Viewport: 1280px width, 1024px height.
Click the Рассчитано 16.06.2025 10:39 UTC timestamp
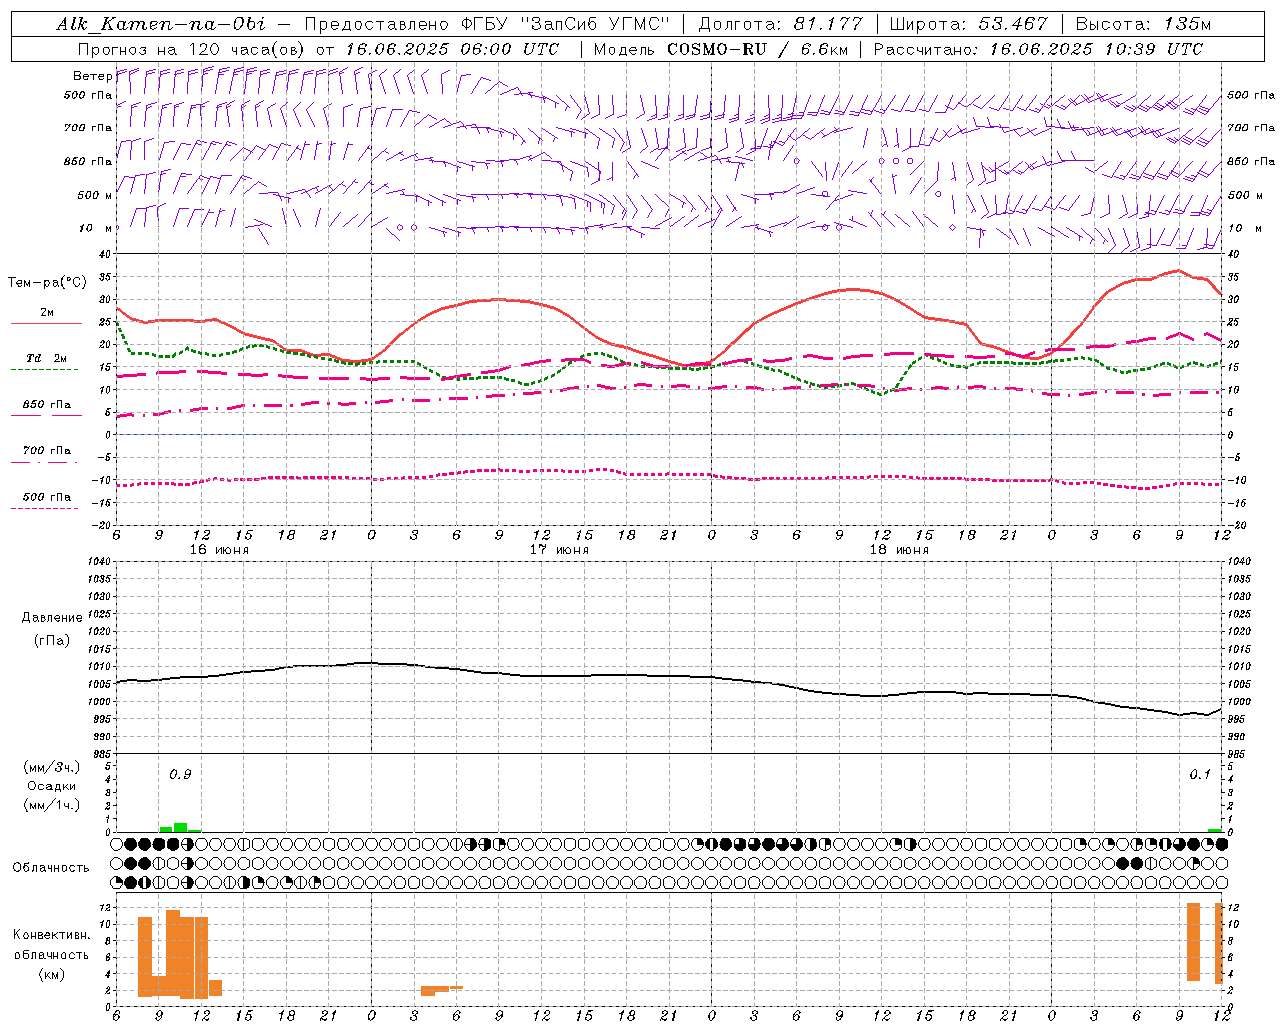1038,49
